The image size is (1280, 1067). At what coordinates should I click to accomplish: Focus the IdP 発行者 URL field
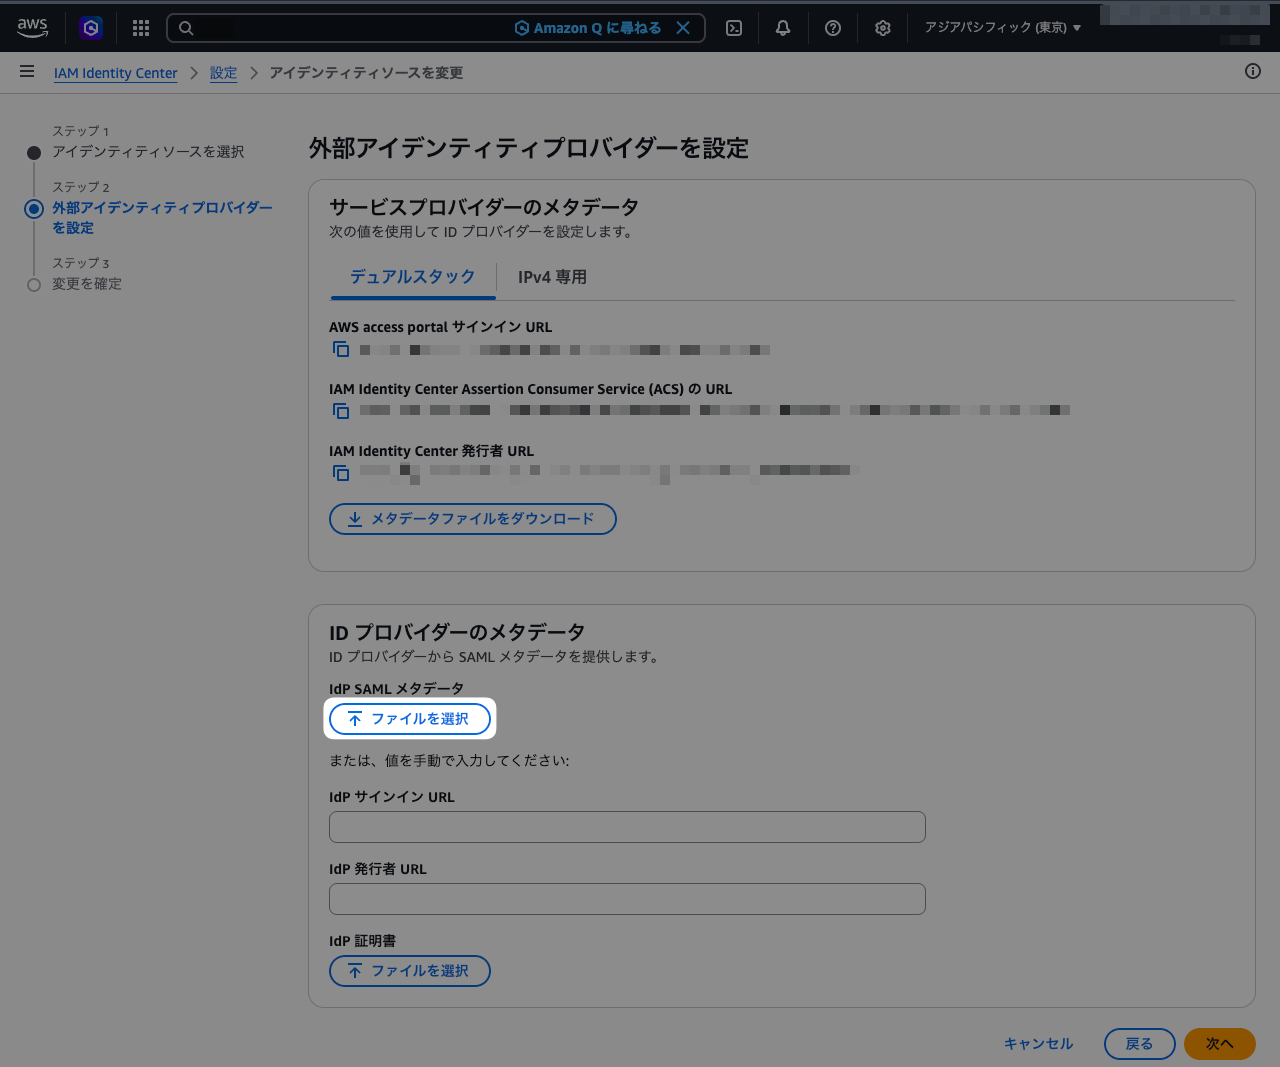(x=627, y=899)
